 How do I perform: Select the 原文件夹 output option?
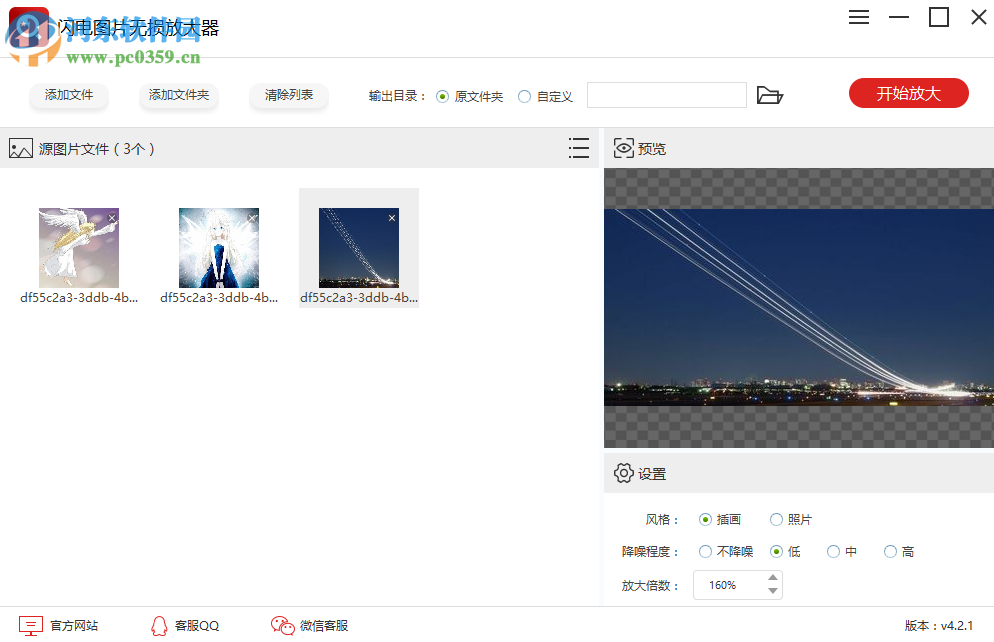coord(441,95)
